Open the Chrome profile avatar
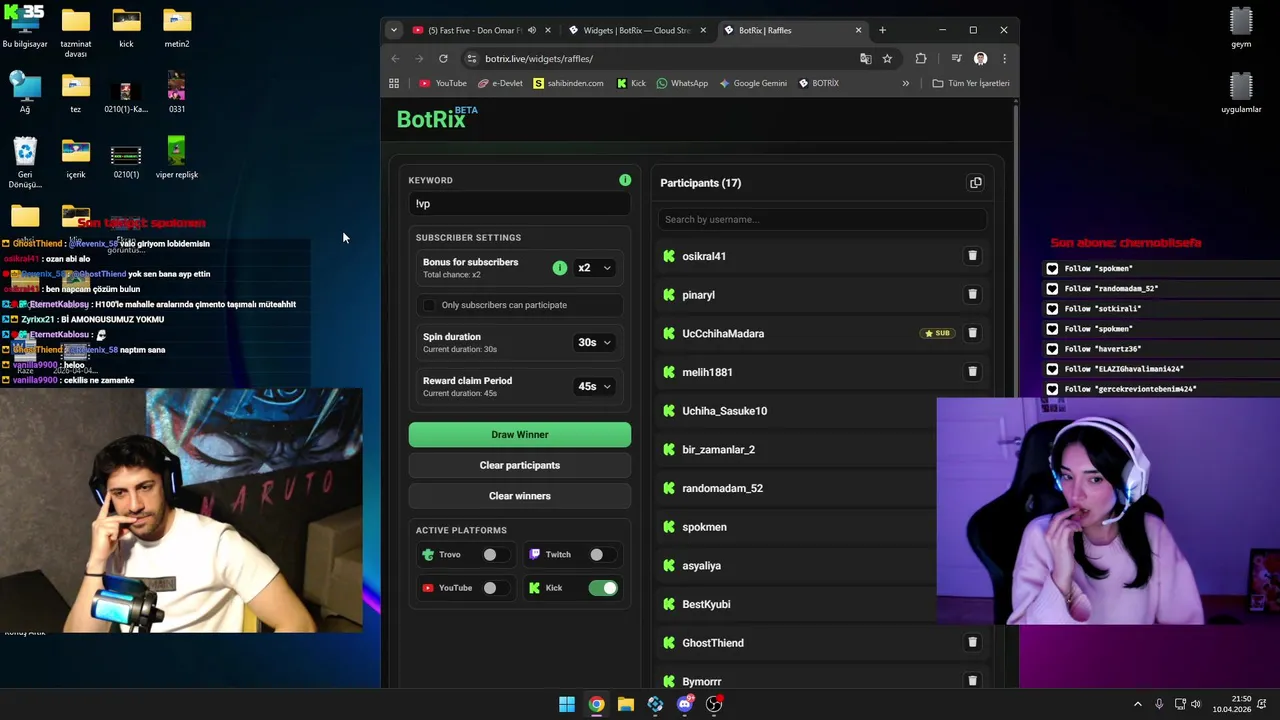This screenshot has height=720, width=1280. pyautogui.click(x=980, y=58)
